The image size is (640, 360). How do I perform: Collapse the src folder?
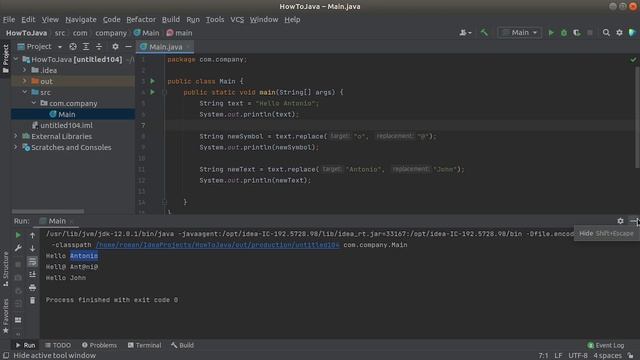click(x=25, y=92)
